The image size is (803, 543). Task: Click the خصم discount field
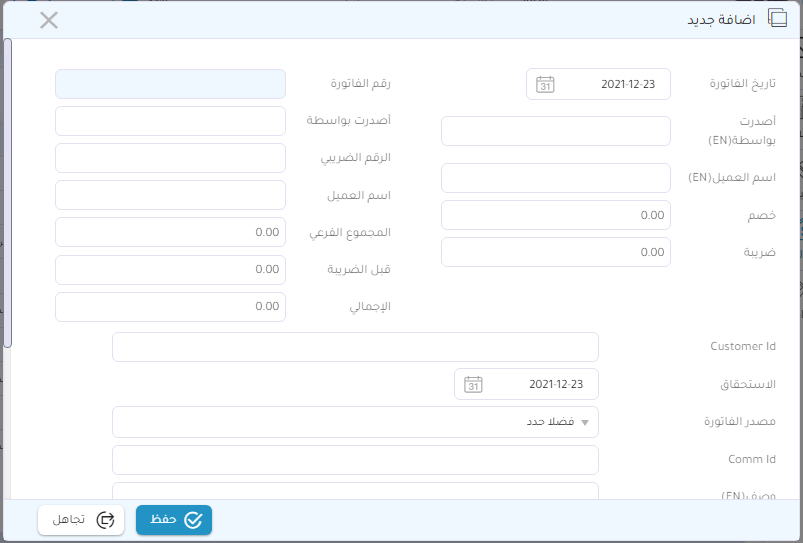555,215
